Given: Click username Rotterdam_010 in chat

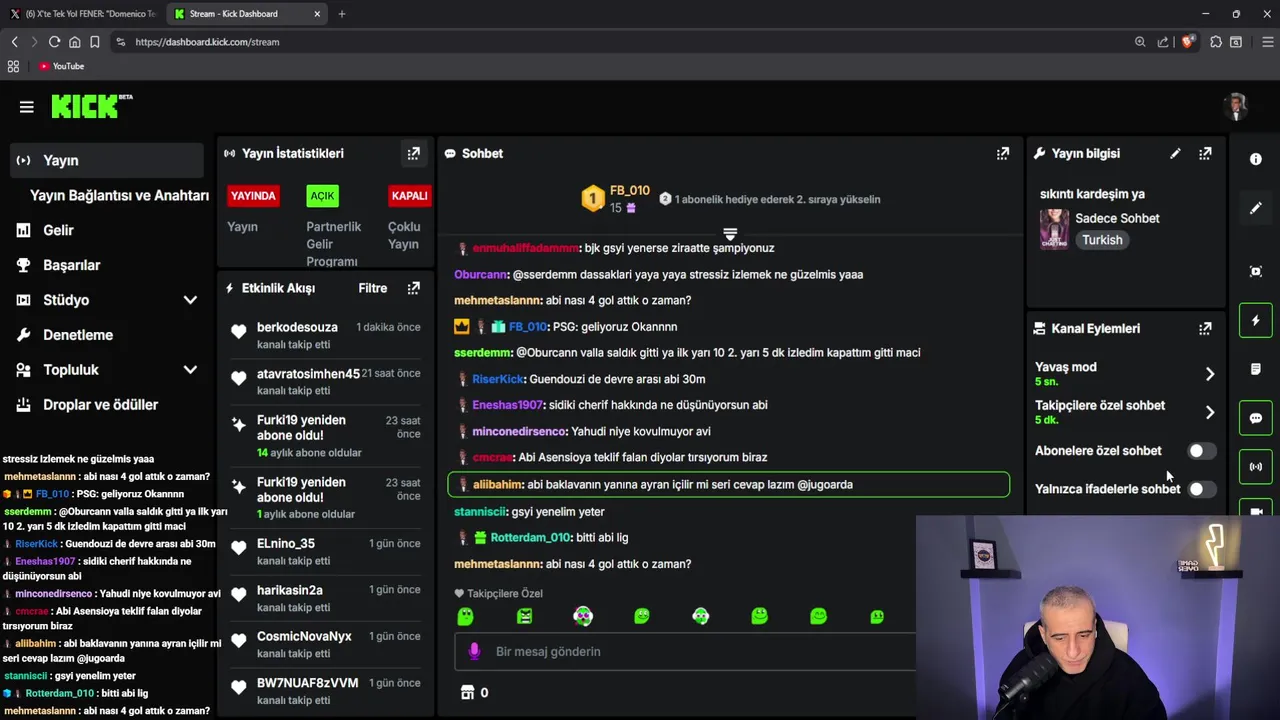Looking at the screenshot, I should (x=530, y=537).
